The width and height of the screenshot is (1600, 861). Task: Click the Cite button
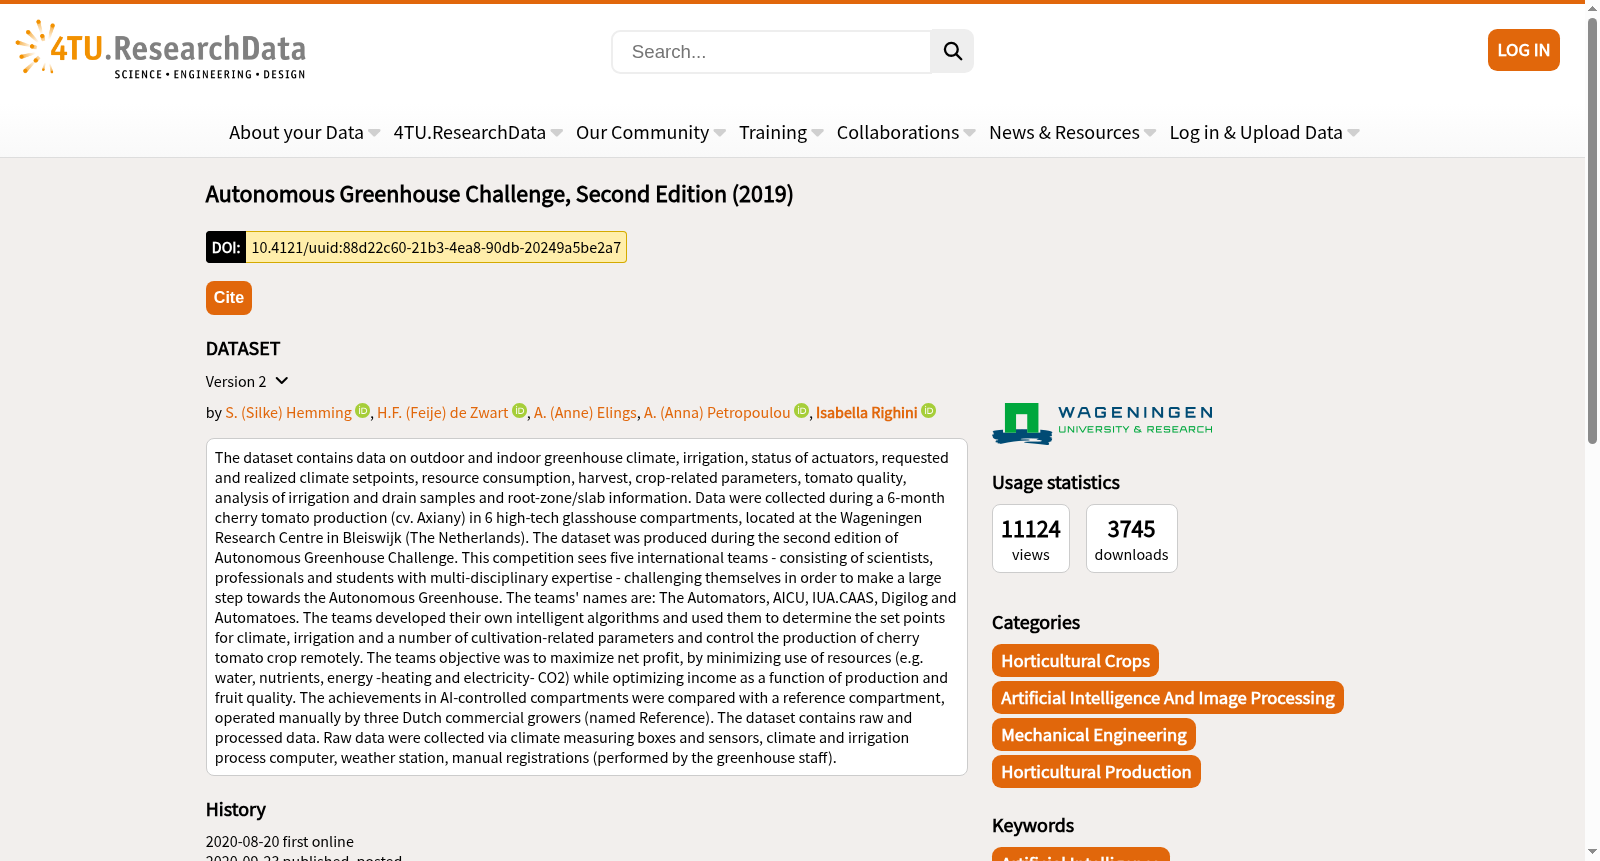tap(229, 298)
